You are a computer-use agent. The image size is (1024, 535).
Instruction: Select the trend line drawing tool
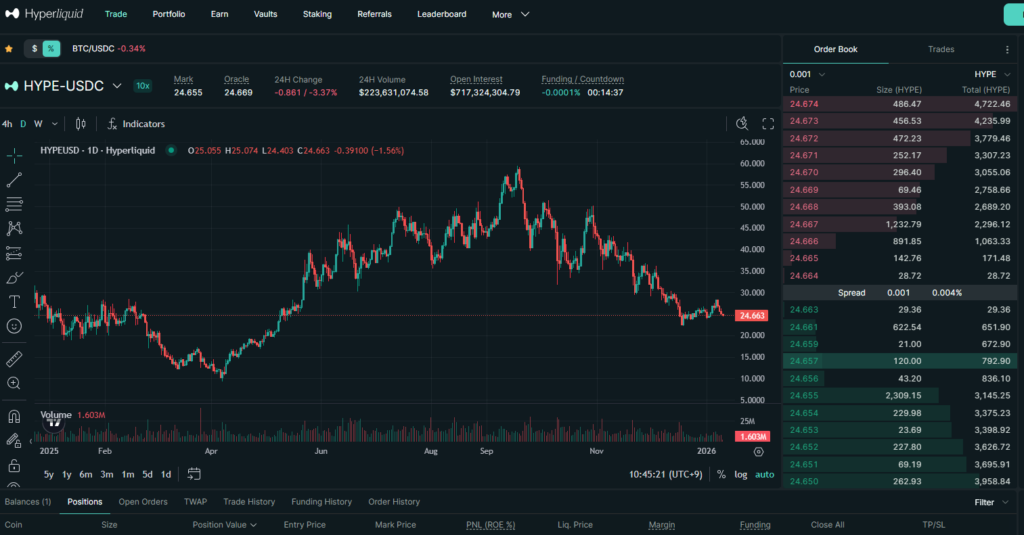tap(14, 180)
